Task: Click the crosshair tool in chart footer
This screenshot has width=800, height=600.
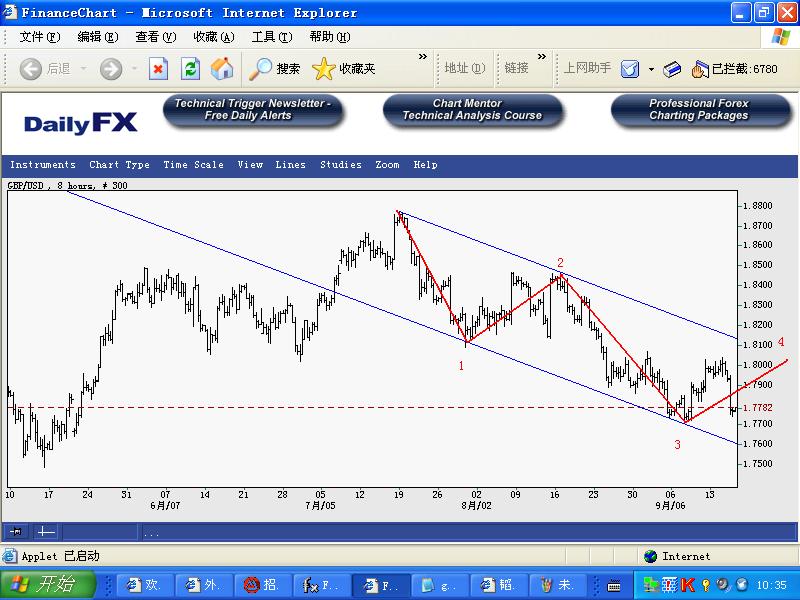Action: (46, 532)
